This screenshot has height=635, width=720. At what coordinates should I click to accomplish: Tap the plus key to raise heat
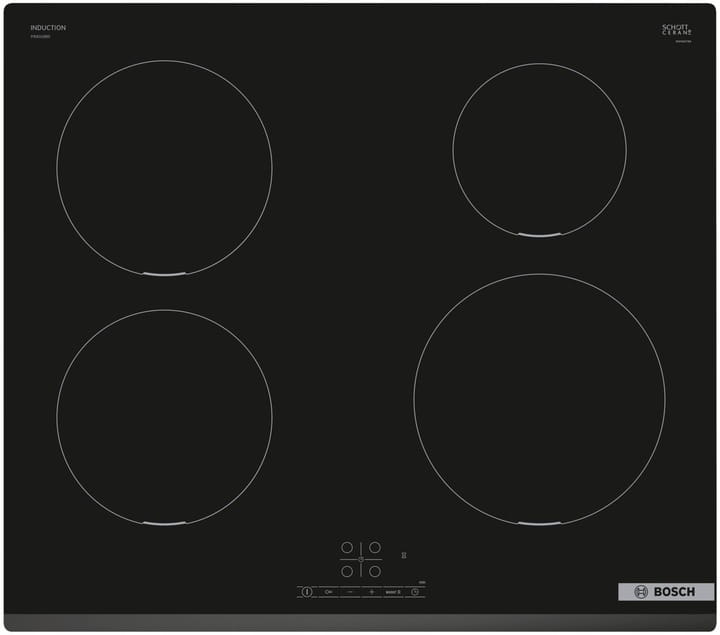371,592
